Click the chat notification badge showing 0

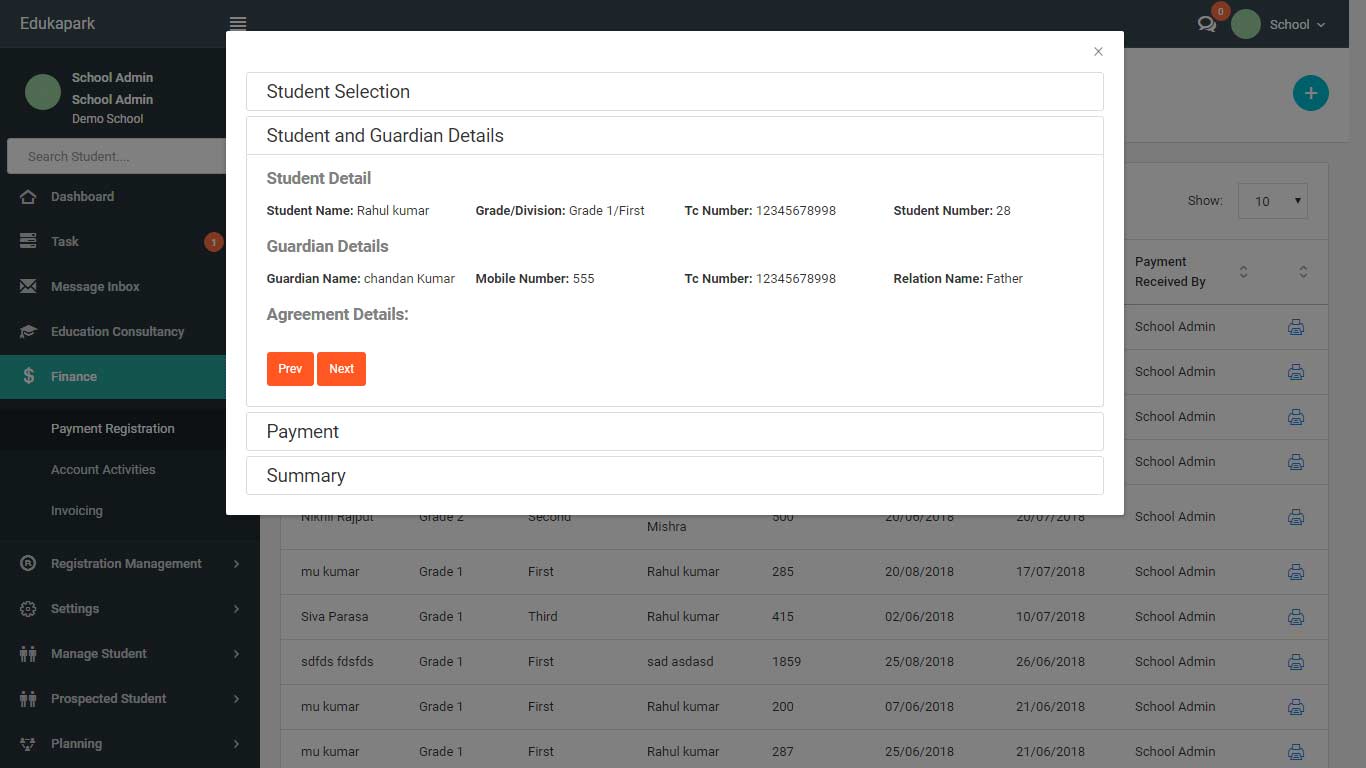pyautogui.click(x=1220, y=12)
